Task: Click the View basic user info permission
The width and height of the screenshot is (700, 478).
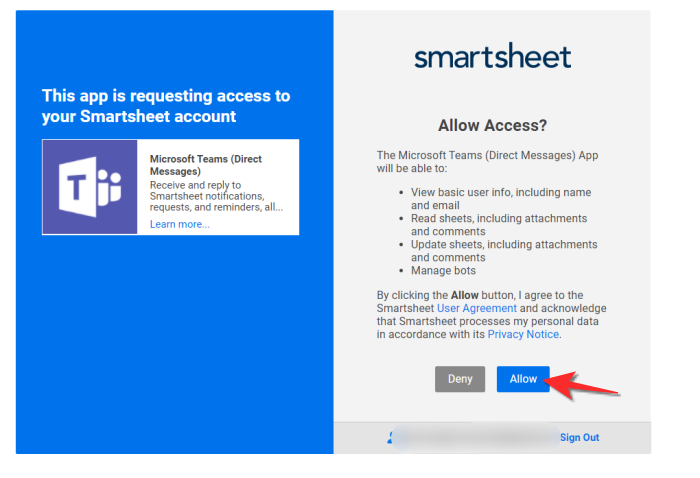Action: pos(501,199)
